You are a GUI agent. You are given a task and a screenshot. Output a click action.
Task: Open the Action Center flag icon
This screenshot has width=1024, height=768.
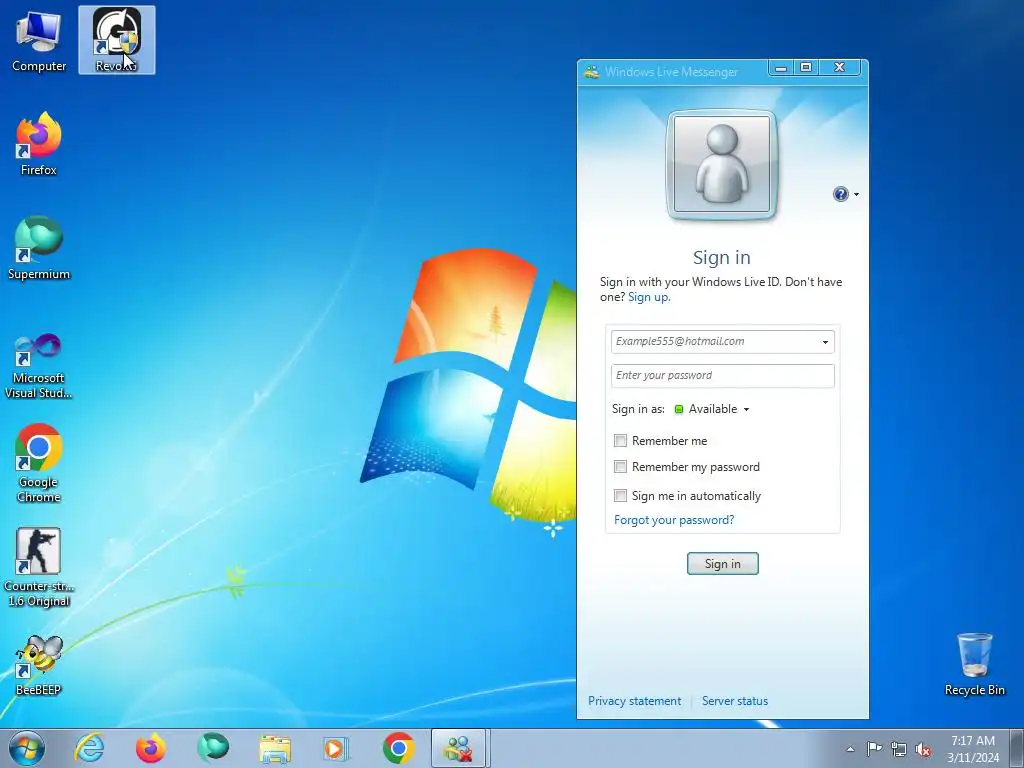(x=874, y=749)
